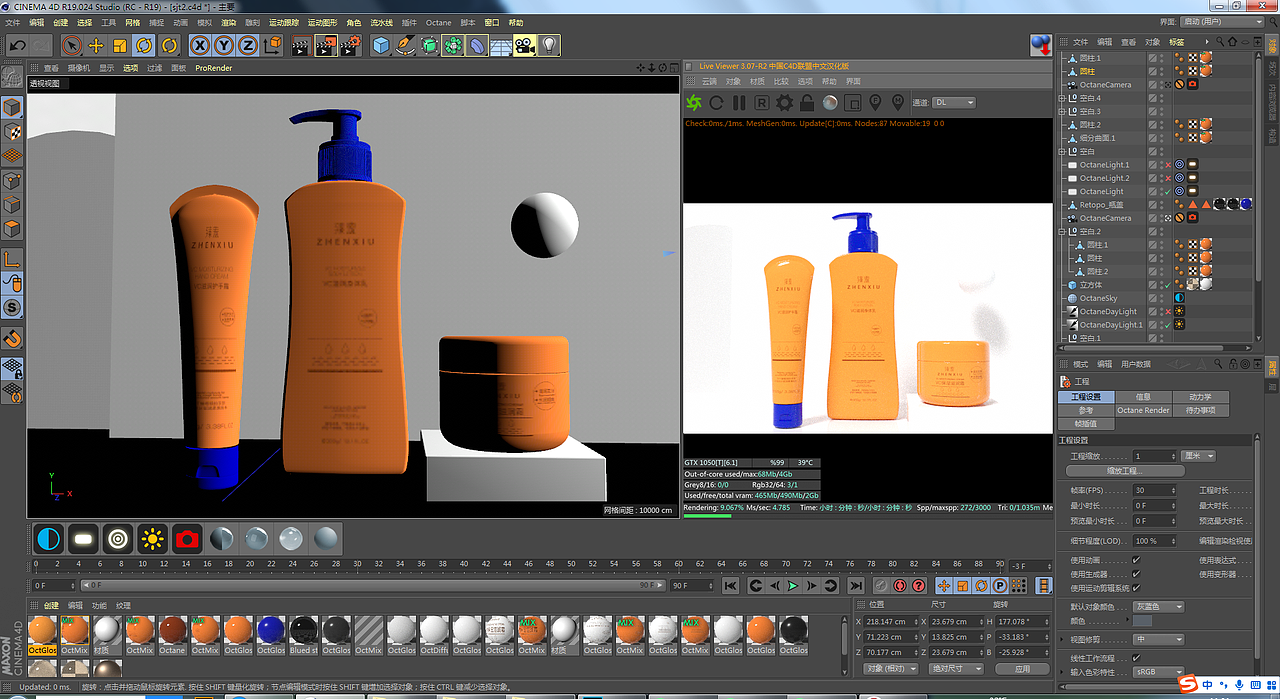Screen dimensions: 1280x699
Task: Click the 应用 apply button
Action: (x=1021, y=668)
